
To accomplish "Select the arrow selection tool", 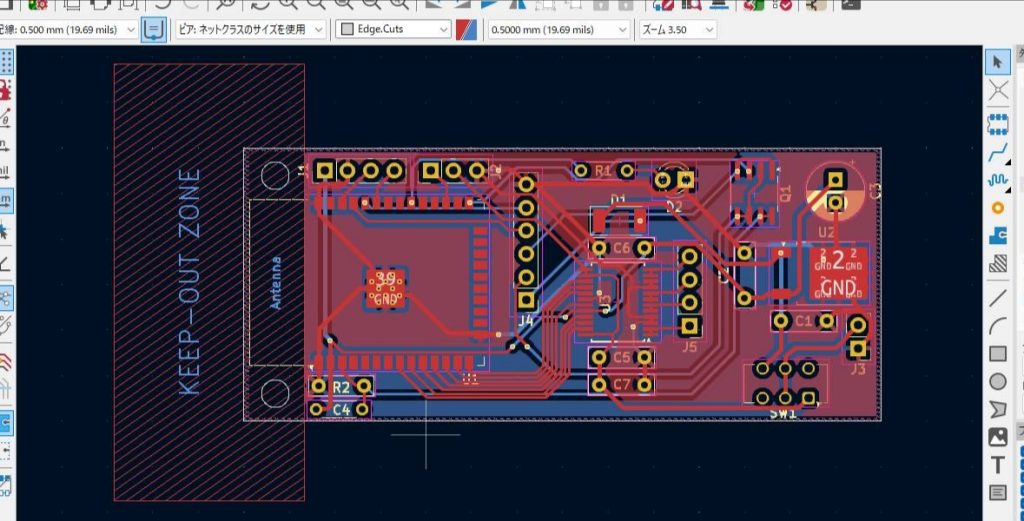I will pos(997,62).
